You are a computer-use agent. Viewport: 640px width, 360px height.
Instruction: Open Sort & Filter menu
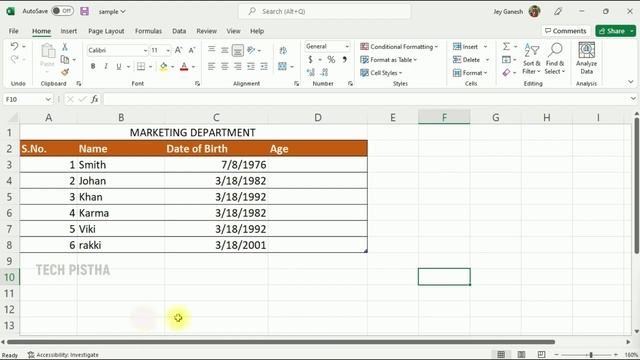point(531,58)
